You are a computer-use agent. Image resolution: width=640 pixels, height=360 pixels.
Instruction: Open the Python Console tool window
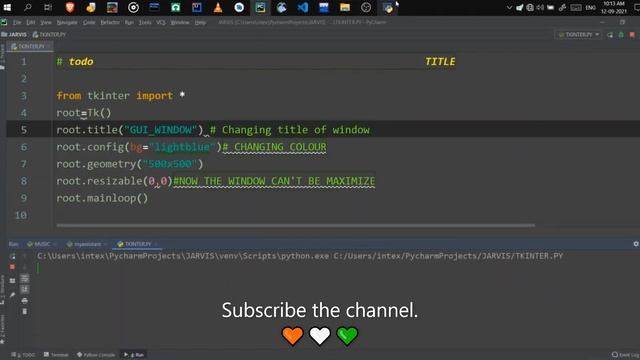coord(96,355)
